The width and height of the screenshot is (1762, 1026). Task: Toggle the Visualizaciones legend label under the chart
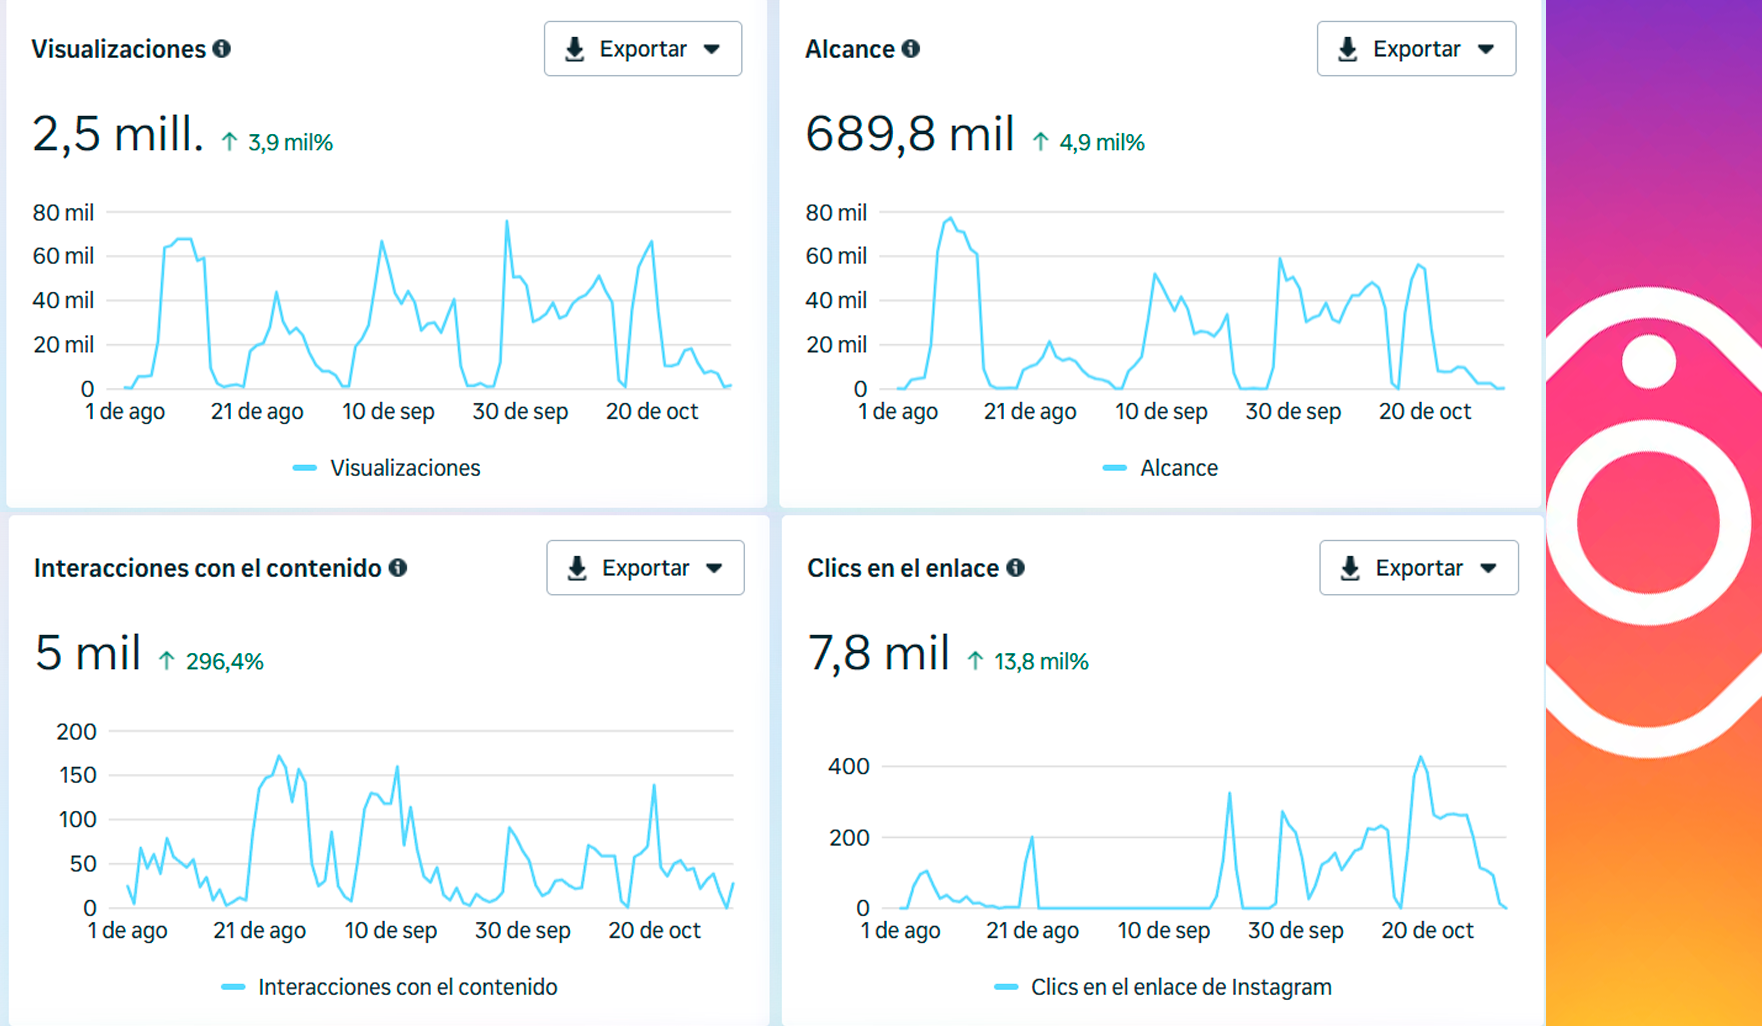[x=405, y=468]
